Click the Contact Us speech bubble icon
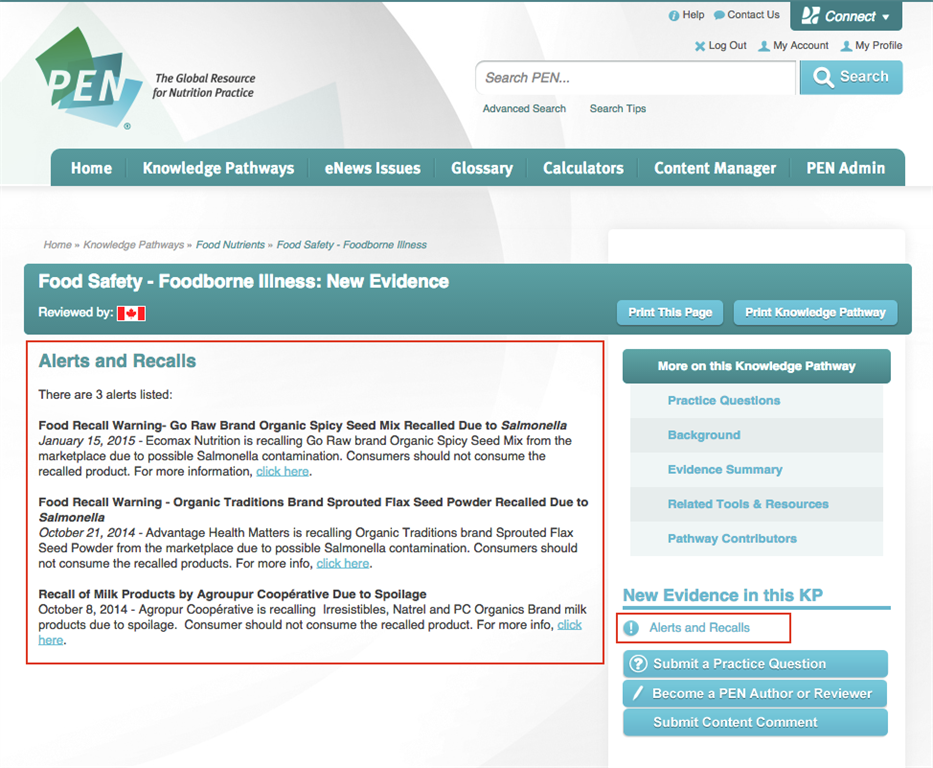 (719, 15)
